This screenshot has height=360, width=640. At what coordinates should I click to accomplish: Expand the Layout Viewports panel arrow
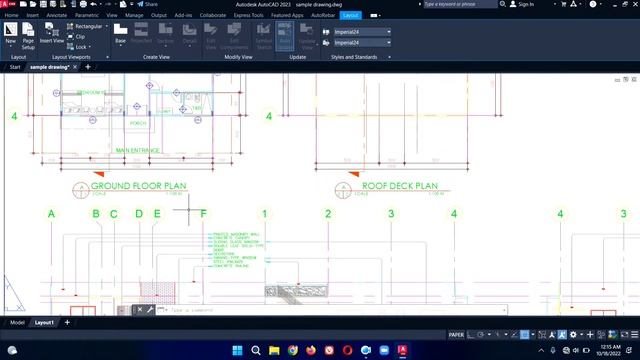(x=107, y=57)
